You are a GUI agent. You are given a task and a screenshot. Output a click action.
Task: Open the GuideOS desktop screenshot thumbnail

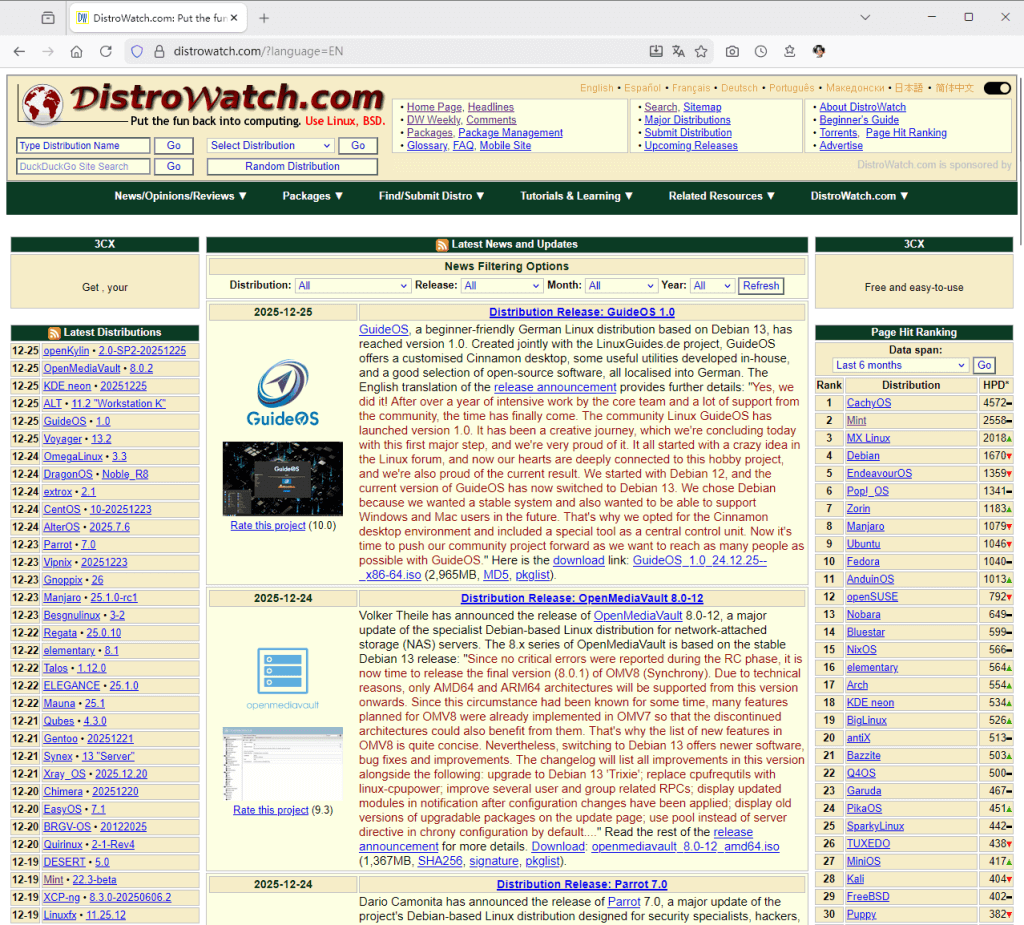(283, 479)
